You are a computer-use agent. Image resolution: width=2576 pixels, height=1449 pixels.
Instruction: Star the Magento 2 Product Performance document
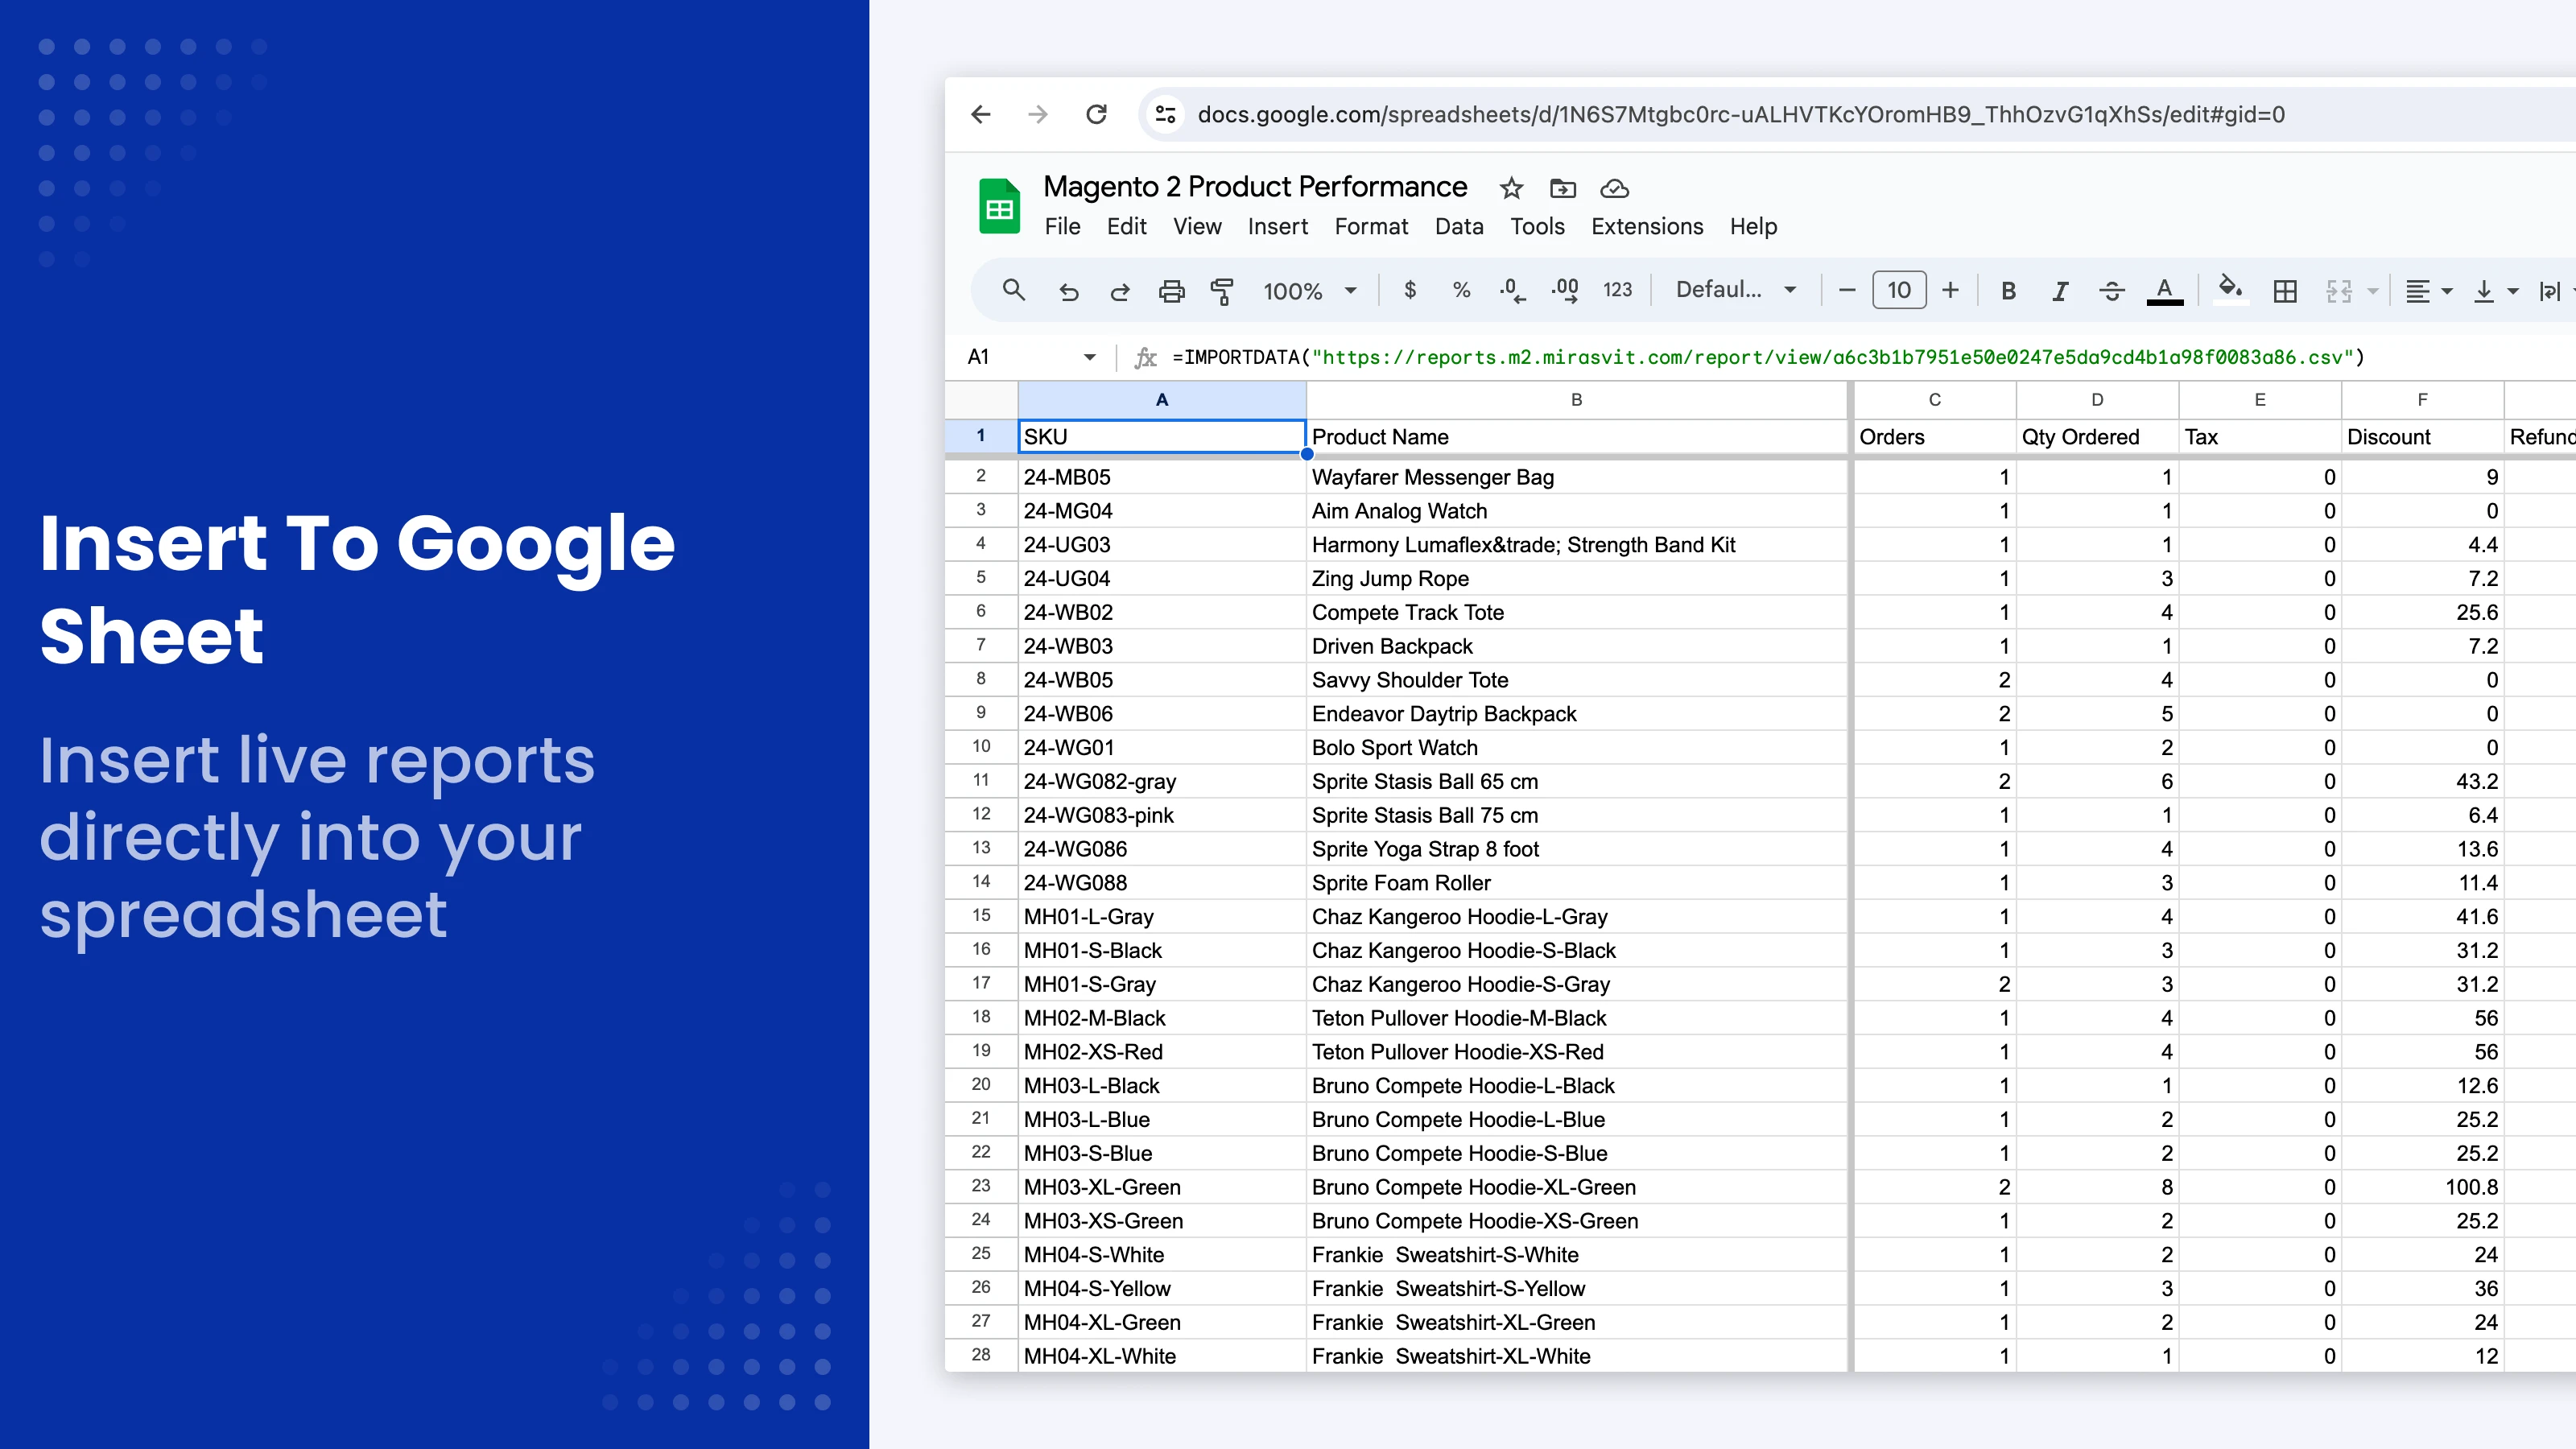pyautogui.click(x=1511, y=188)
